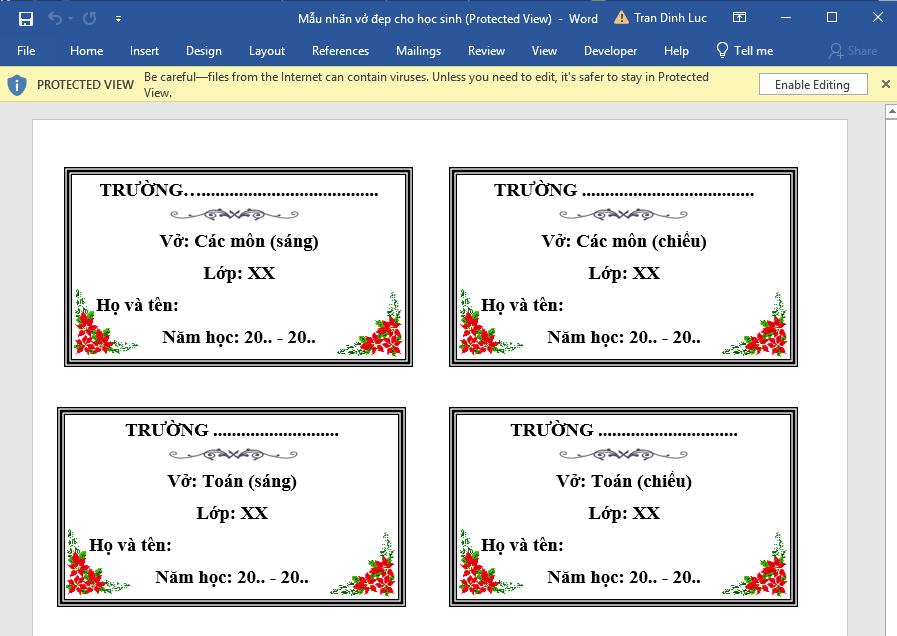Screen dimensions: 897x636
Task: Dismiss the Protected View message bar
Action: (x=885, y=84)
